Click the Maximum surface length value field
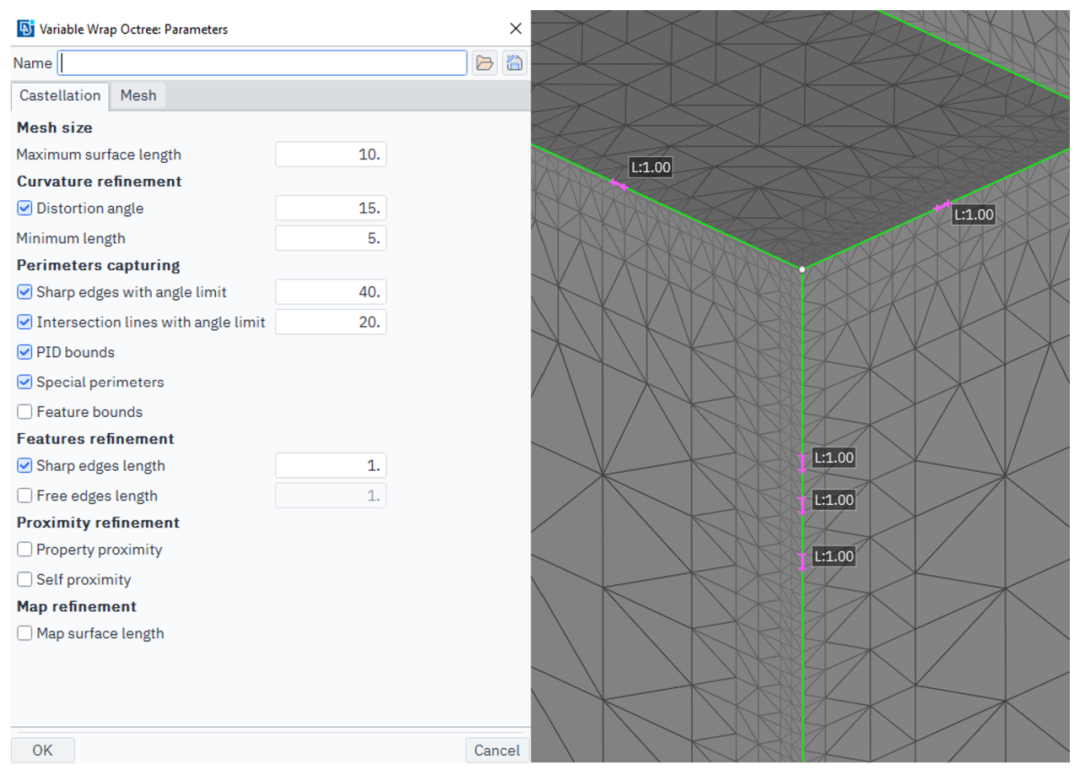1080x770 pixels. pyautogui.click(x=330, y=155)
